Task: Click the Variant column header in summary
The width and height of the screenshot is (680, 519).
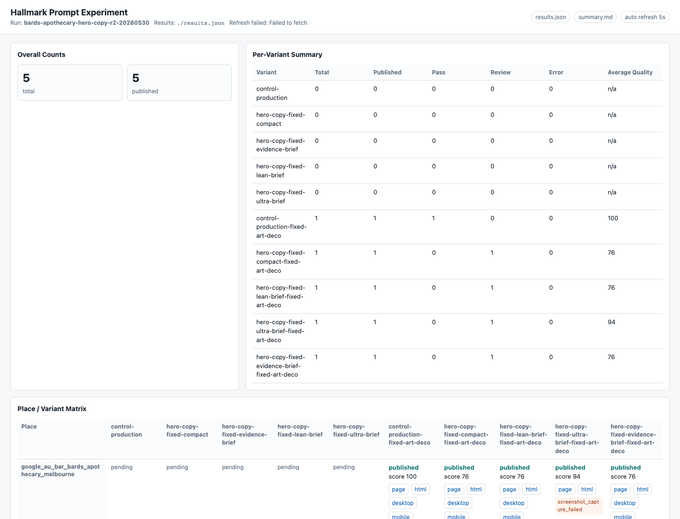Action: (266, 72)
